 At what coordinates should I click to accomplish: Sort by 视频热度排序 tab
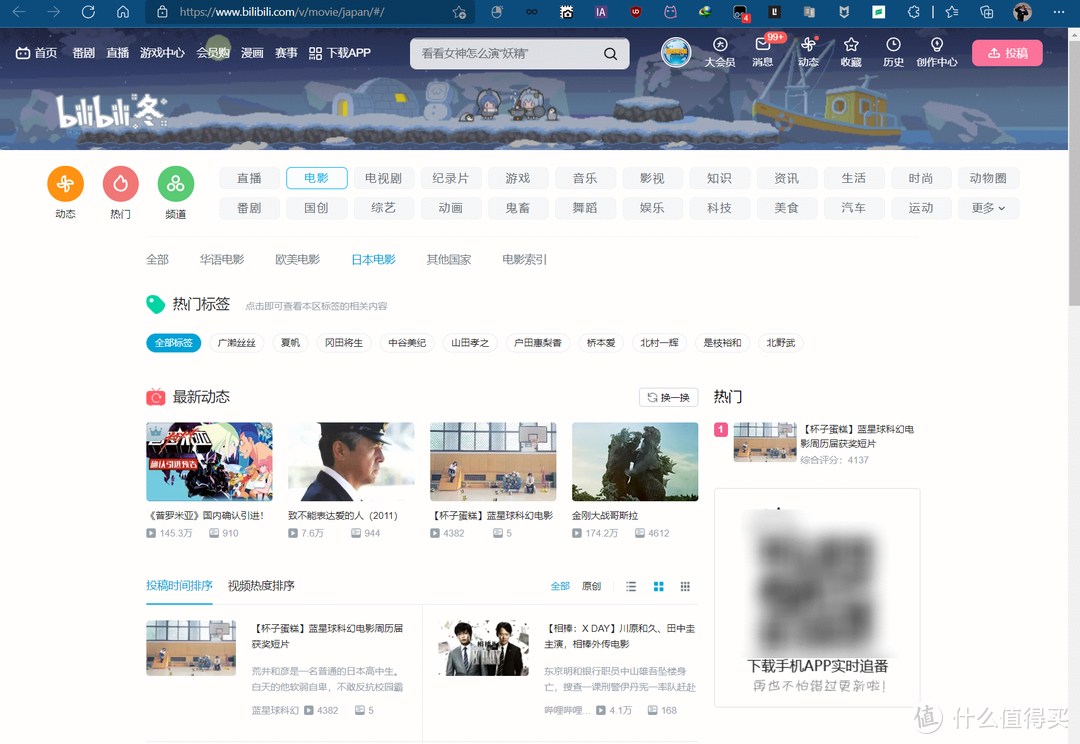(x=261, y=586)
